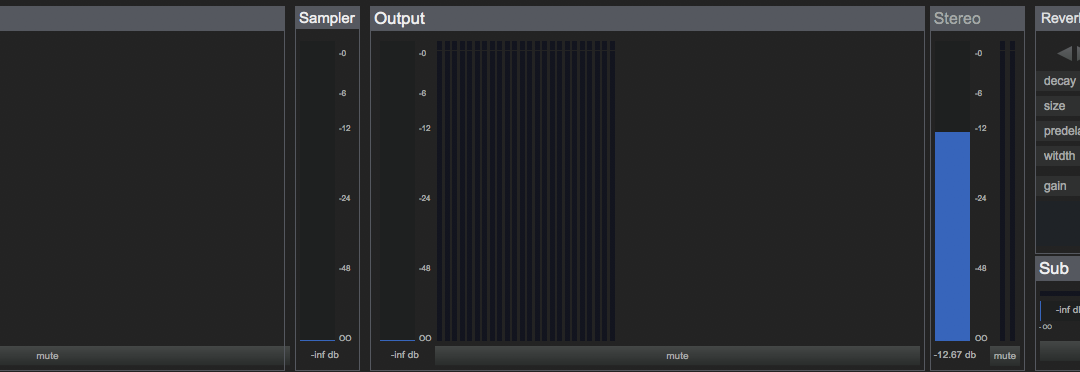Click the Reverb previous preset arrow

tap(1065, 53)
